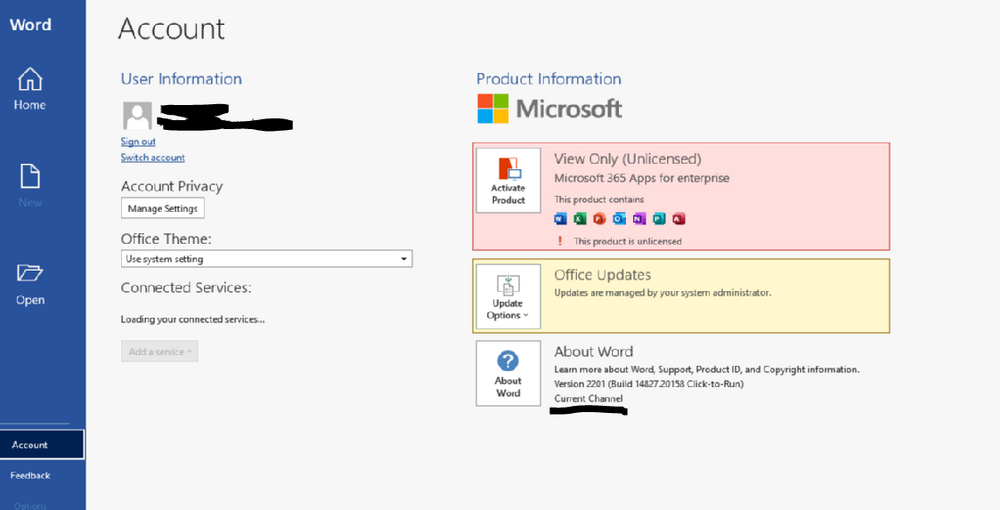Click the red unlicensed warning exclamation icon
The width and height of the screenshot is (1000, 510).
pyautogui.click(x=560, y=241)
